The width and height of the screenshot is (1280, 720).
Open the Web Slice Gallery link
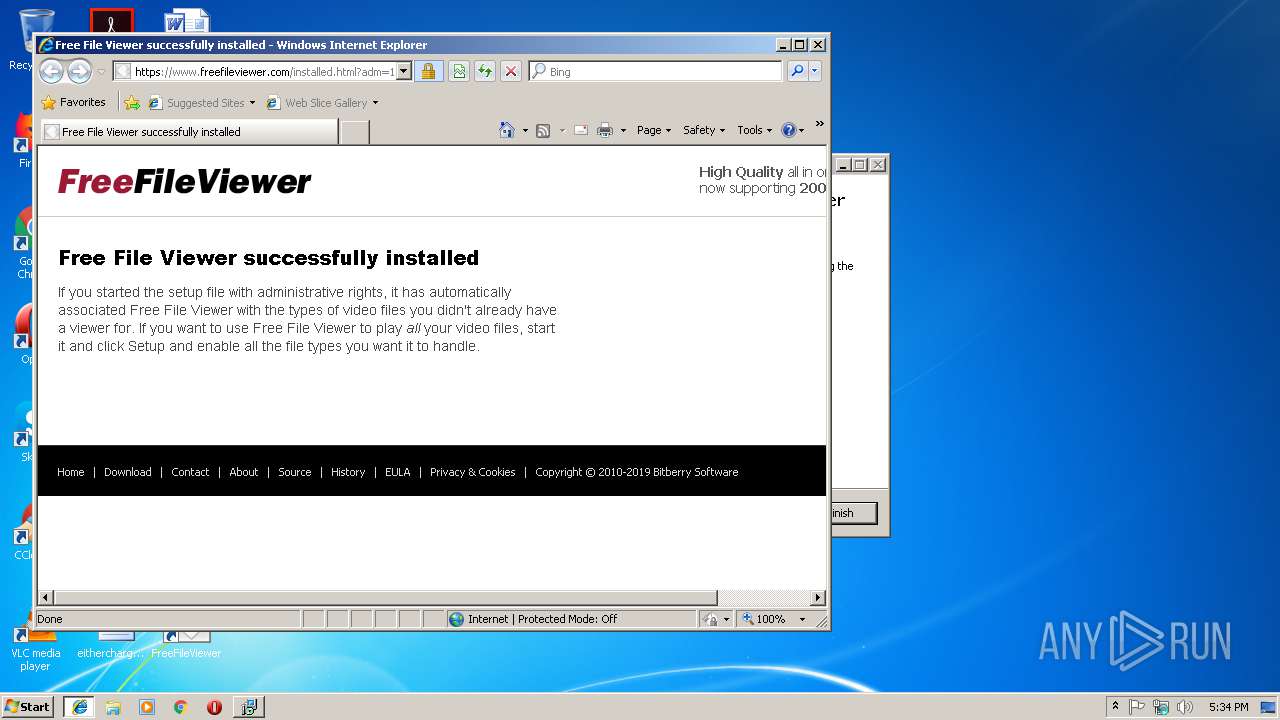(322, 102)
